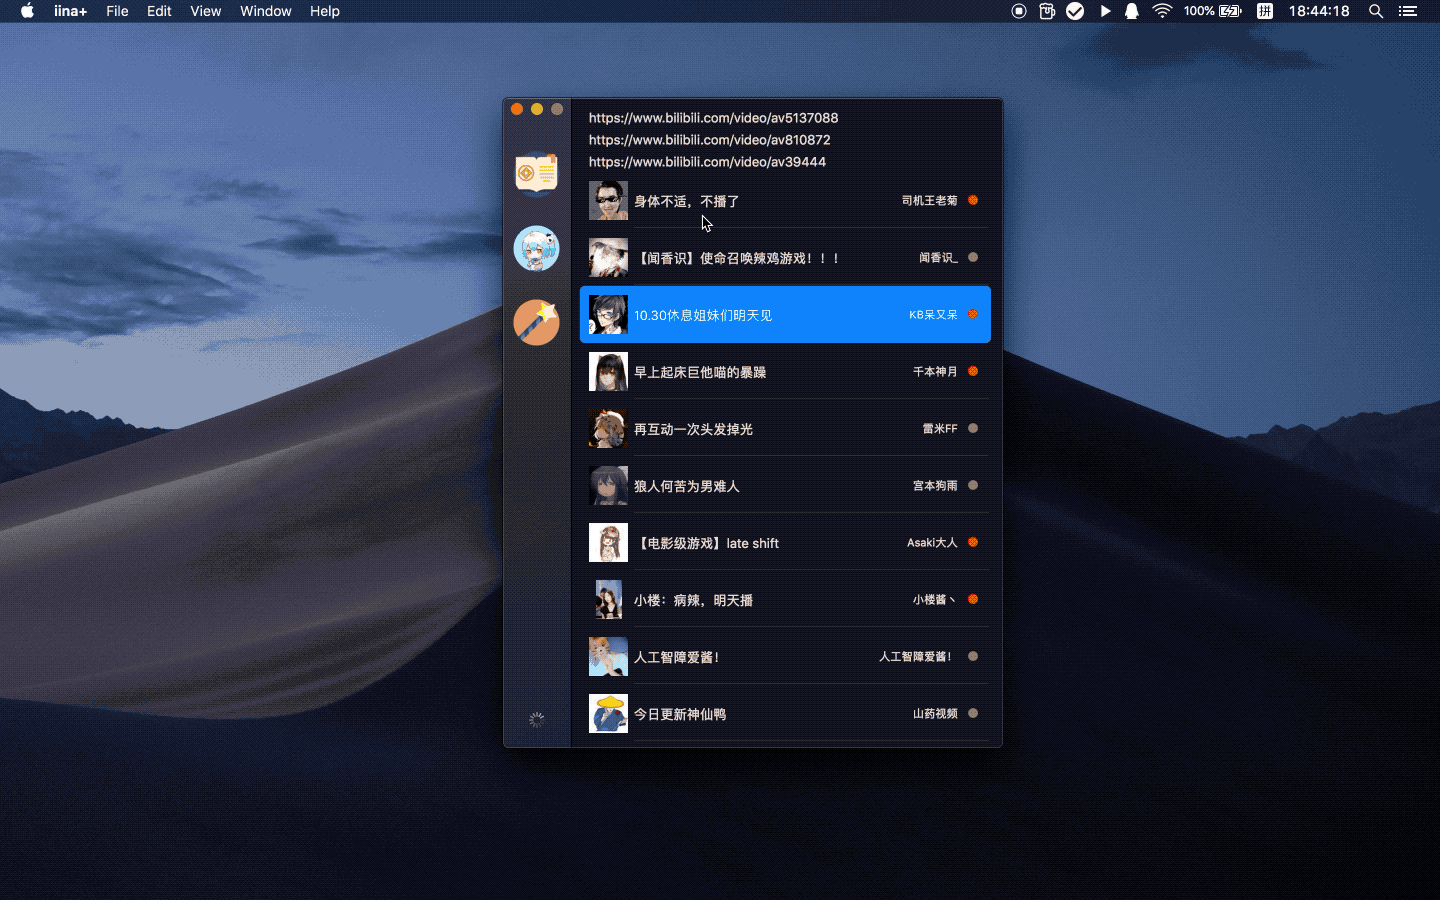This screenshot has width=1440, height=900.
Task: Open the notification bell icon in the menu bar
Action: [1131, 11]
